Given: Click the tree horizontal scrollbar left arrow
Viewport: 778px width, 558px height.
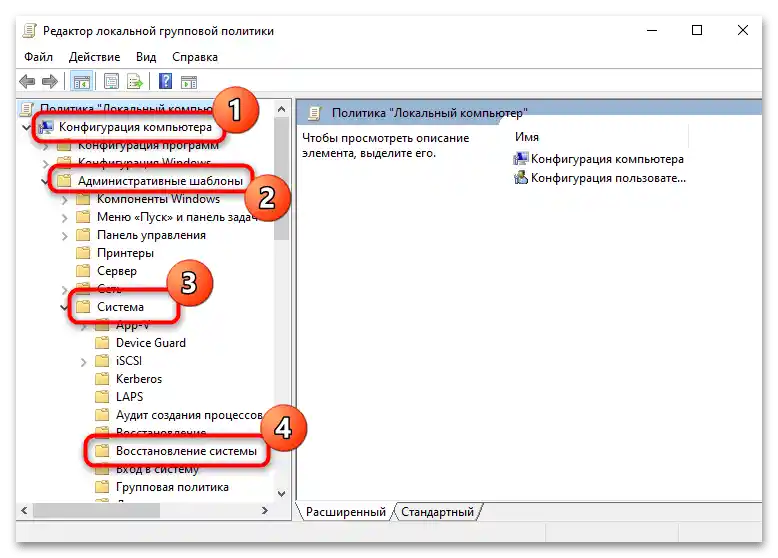Looking at the screenshot, I should coord(24,510).
